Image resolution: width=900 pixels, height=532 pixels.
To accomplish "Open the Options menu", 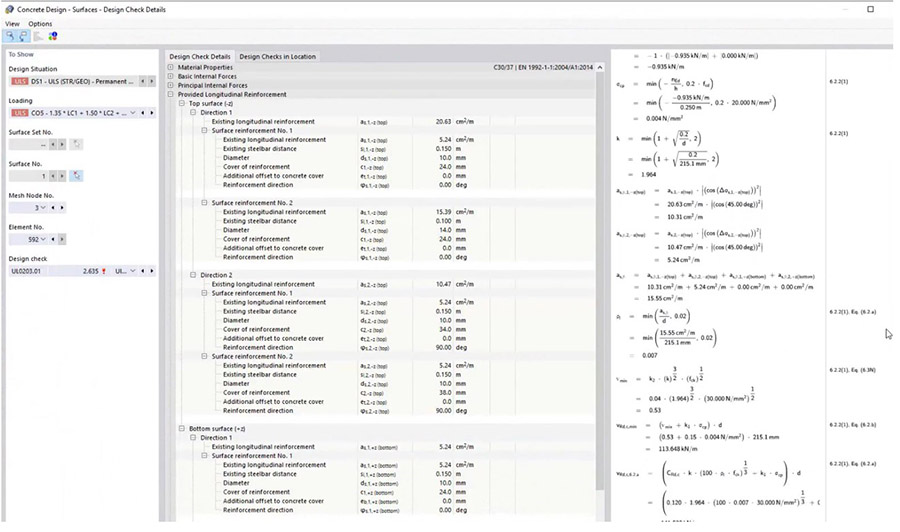I will point(40,23).
